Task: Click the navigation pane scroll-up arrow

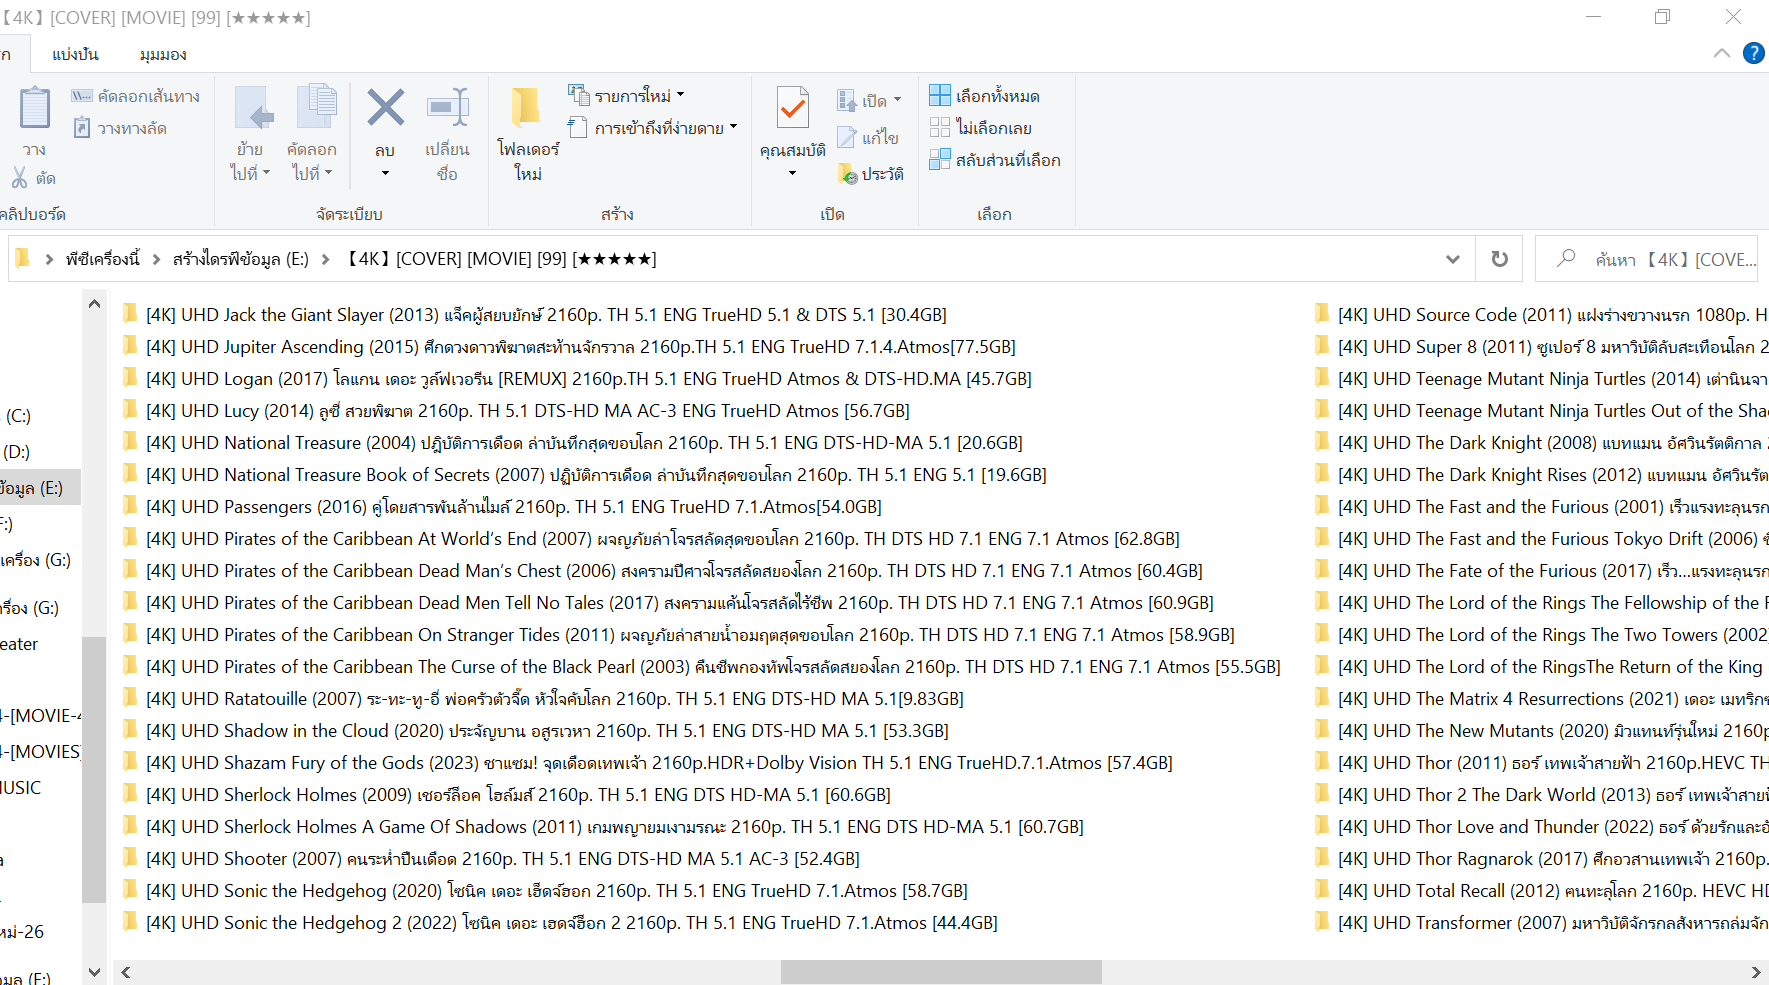Action: 94,304
